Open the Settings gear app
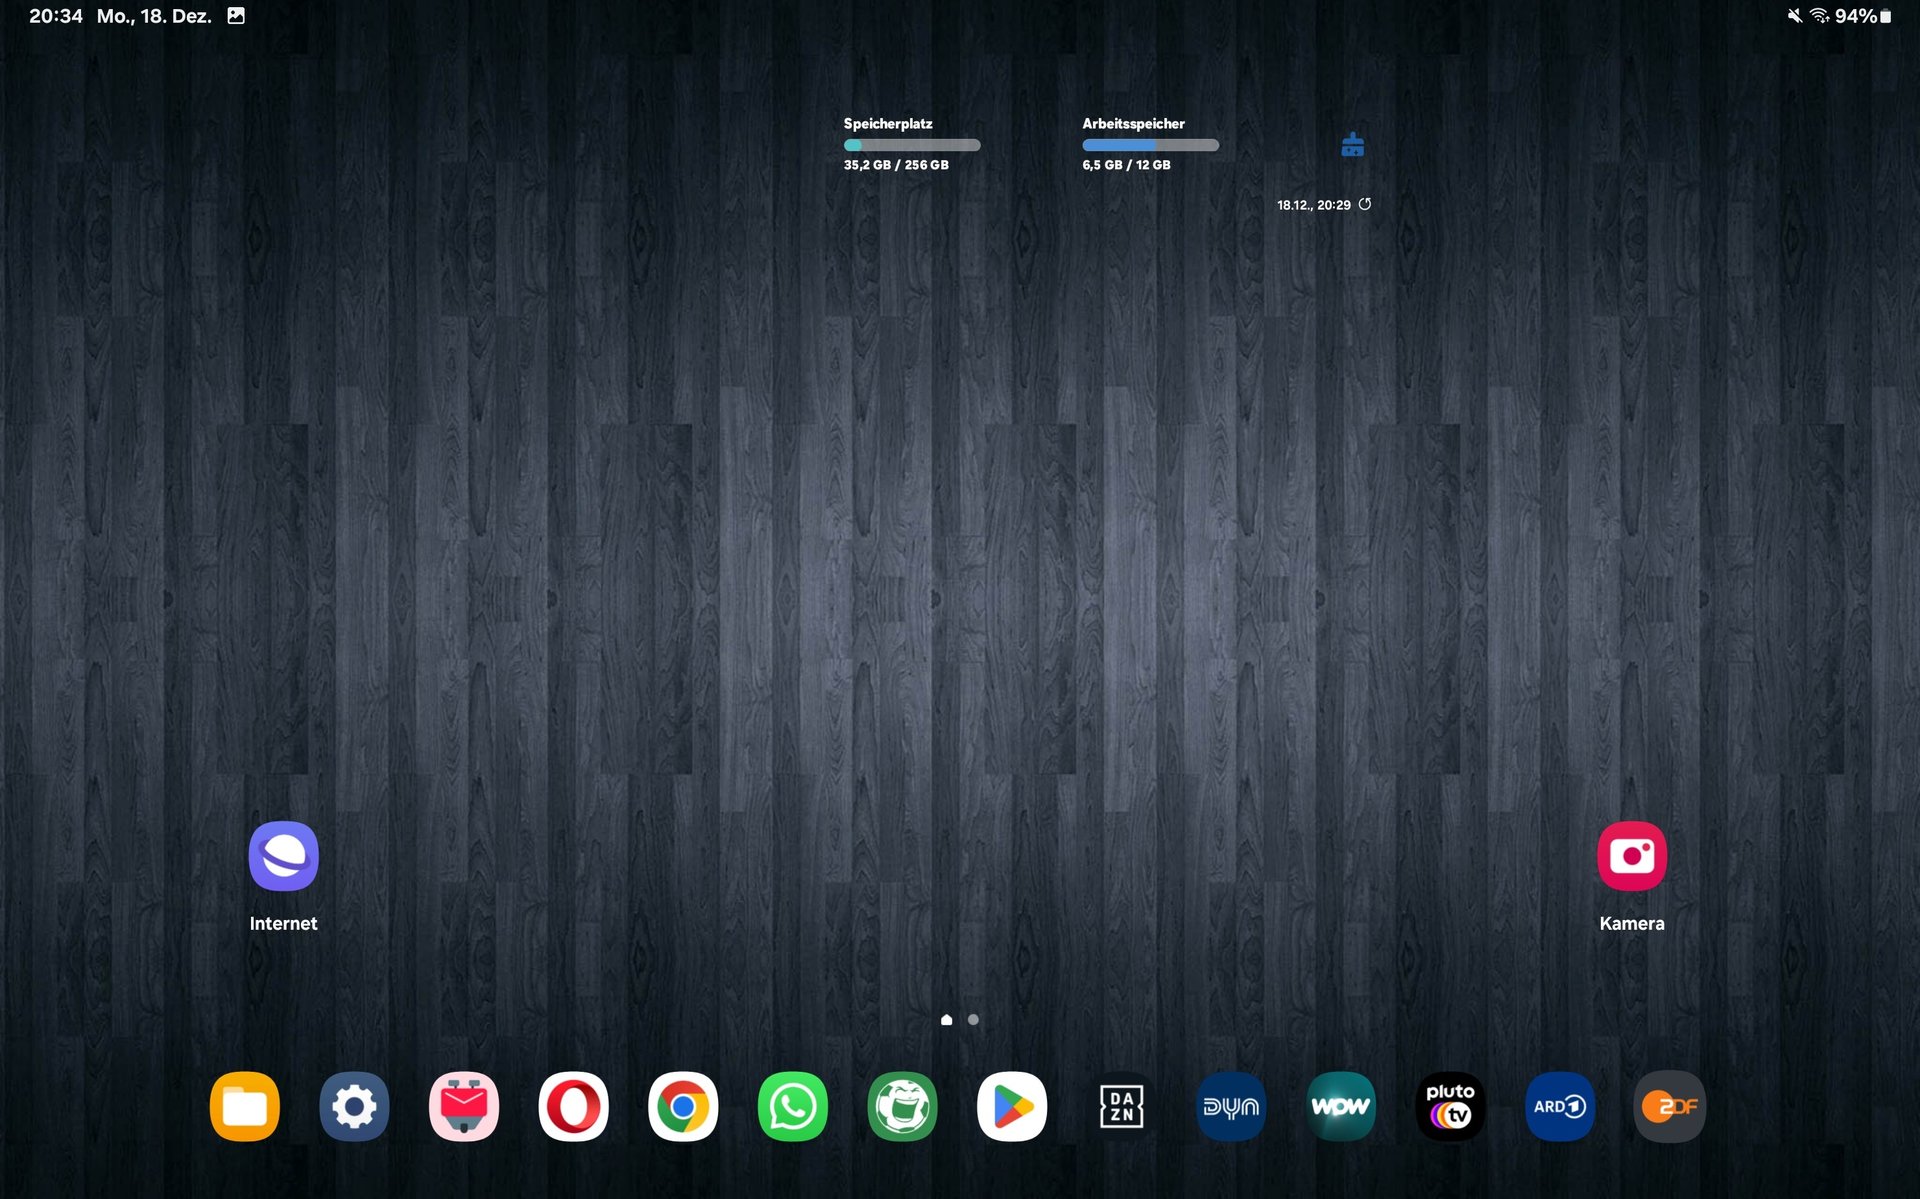This screenshot has width=1920, height=1199. pos(354,1106)
